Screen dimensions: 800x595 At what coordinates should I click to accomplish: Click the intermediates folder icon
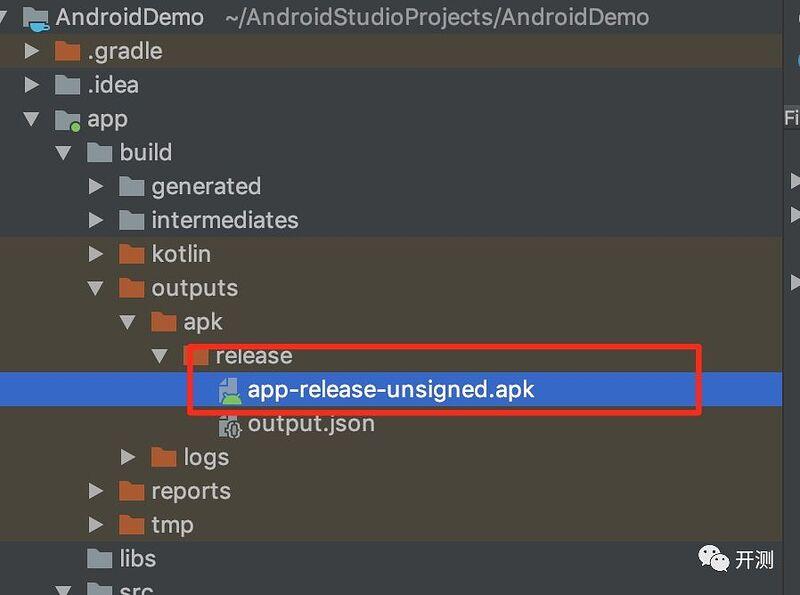click(131, 220)
